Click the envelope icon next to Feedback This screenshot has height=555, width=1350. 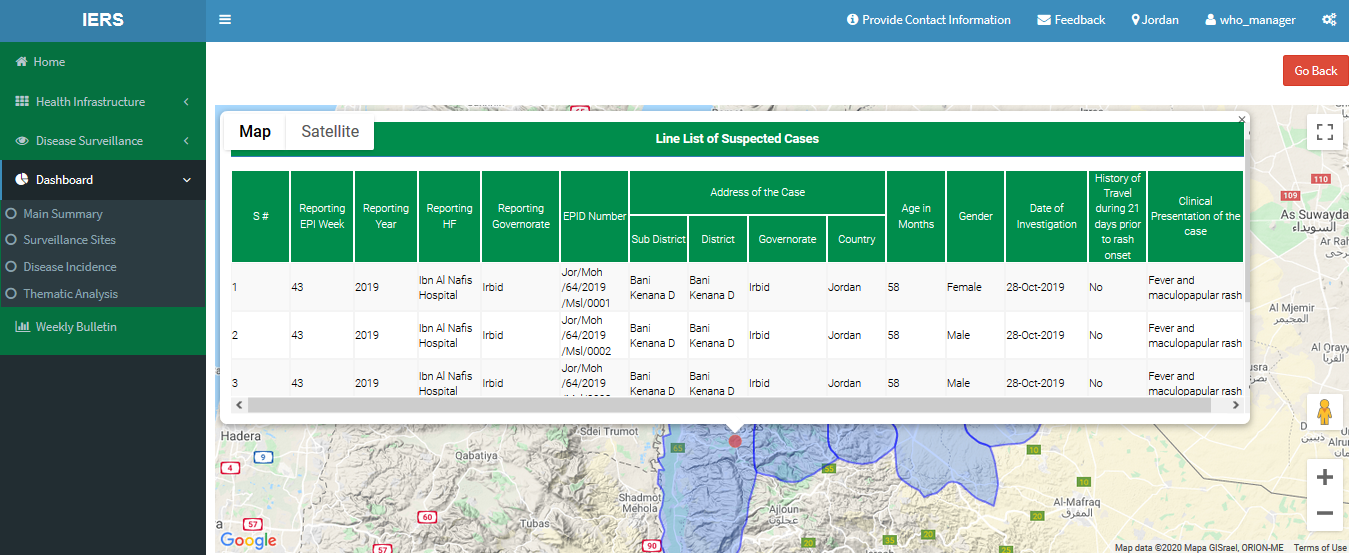1044,20
